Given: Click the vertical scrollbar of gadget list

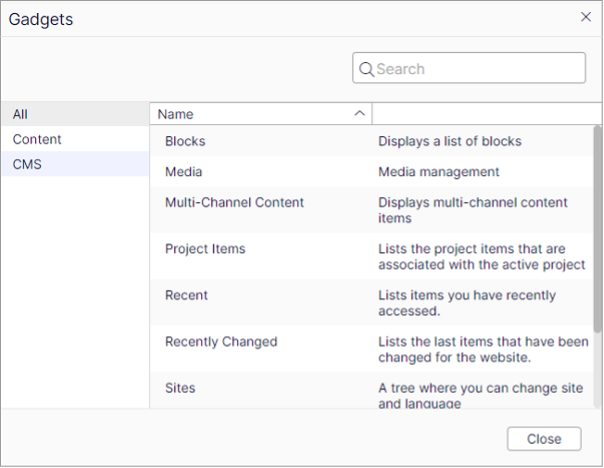Looking at the screenshot, I should pyautogui.click(x=597, y=230).
